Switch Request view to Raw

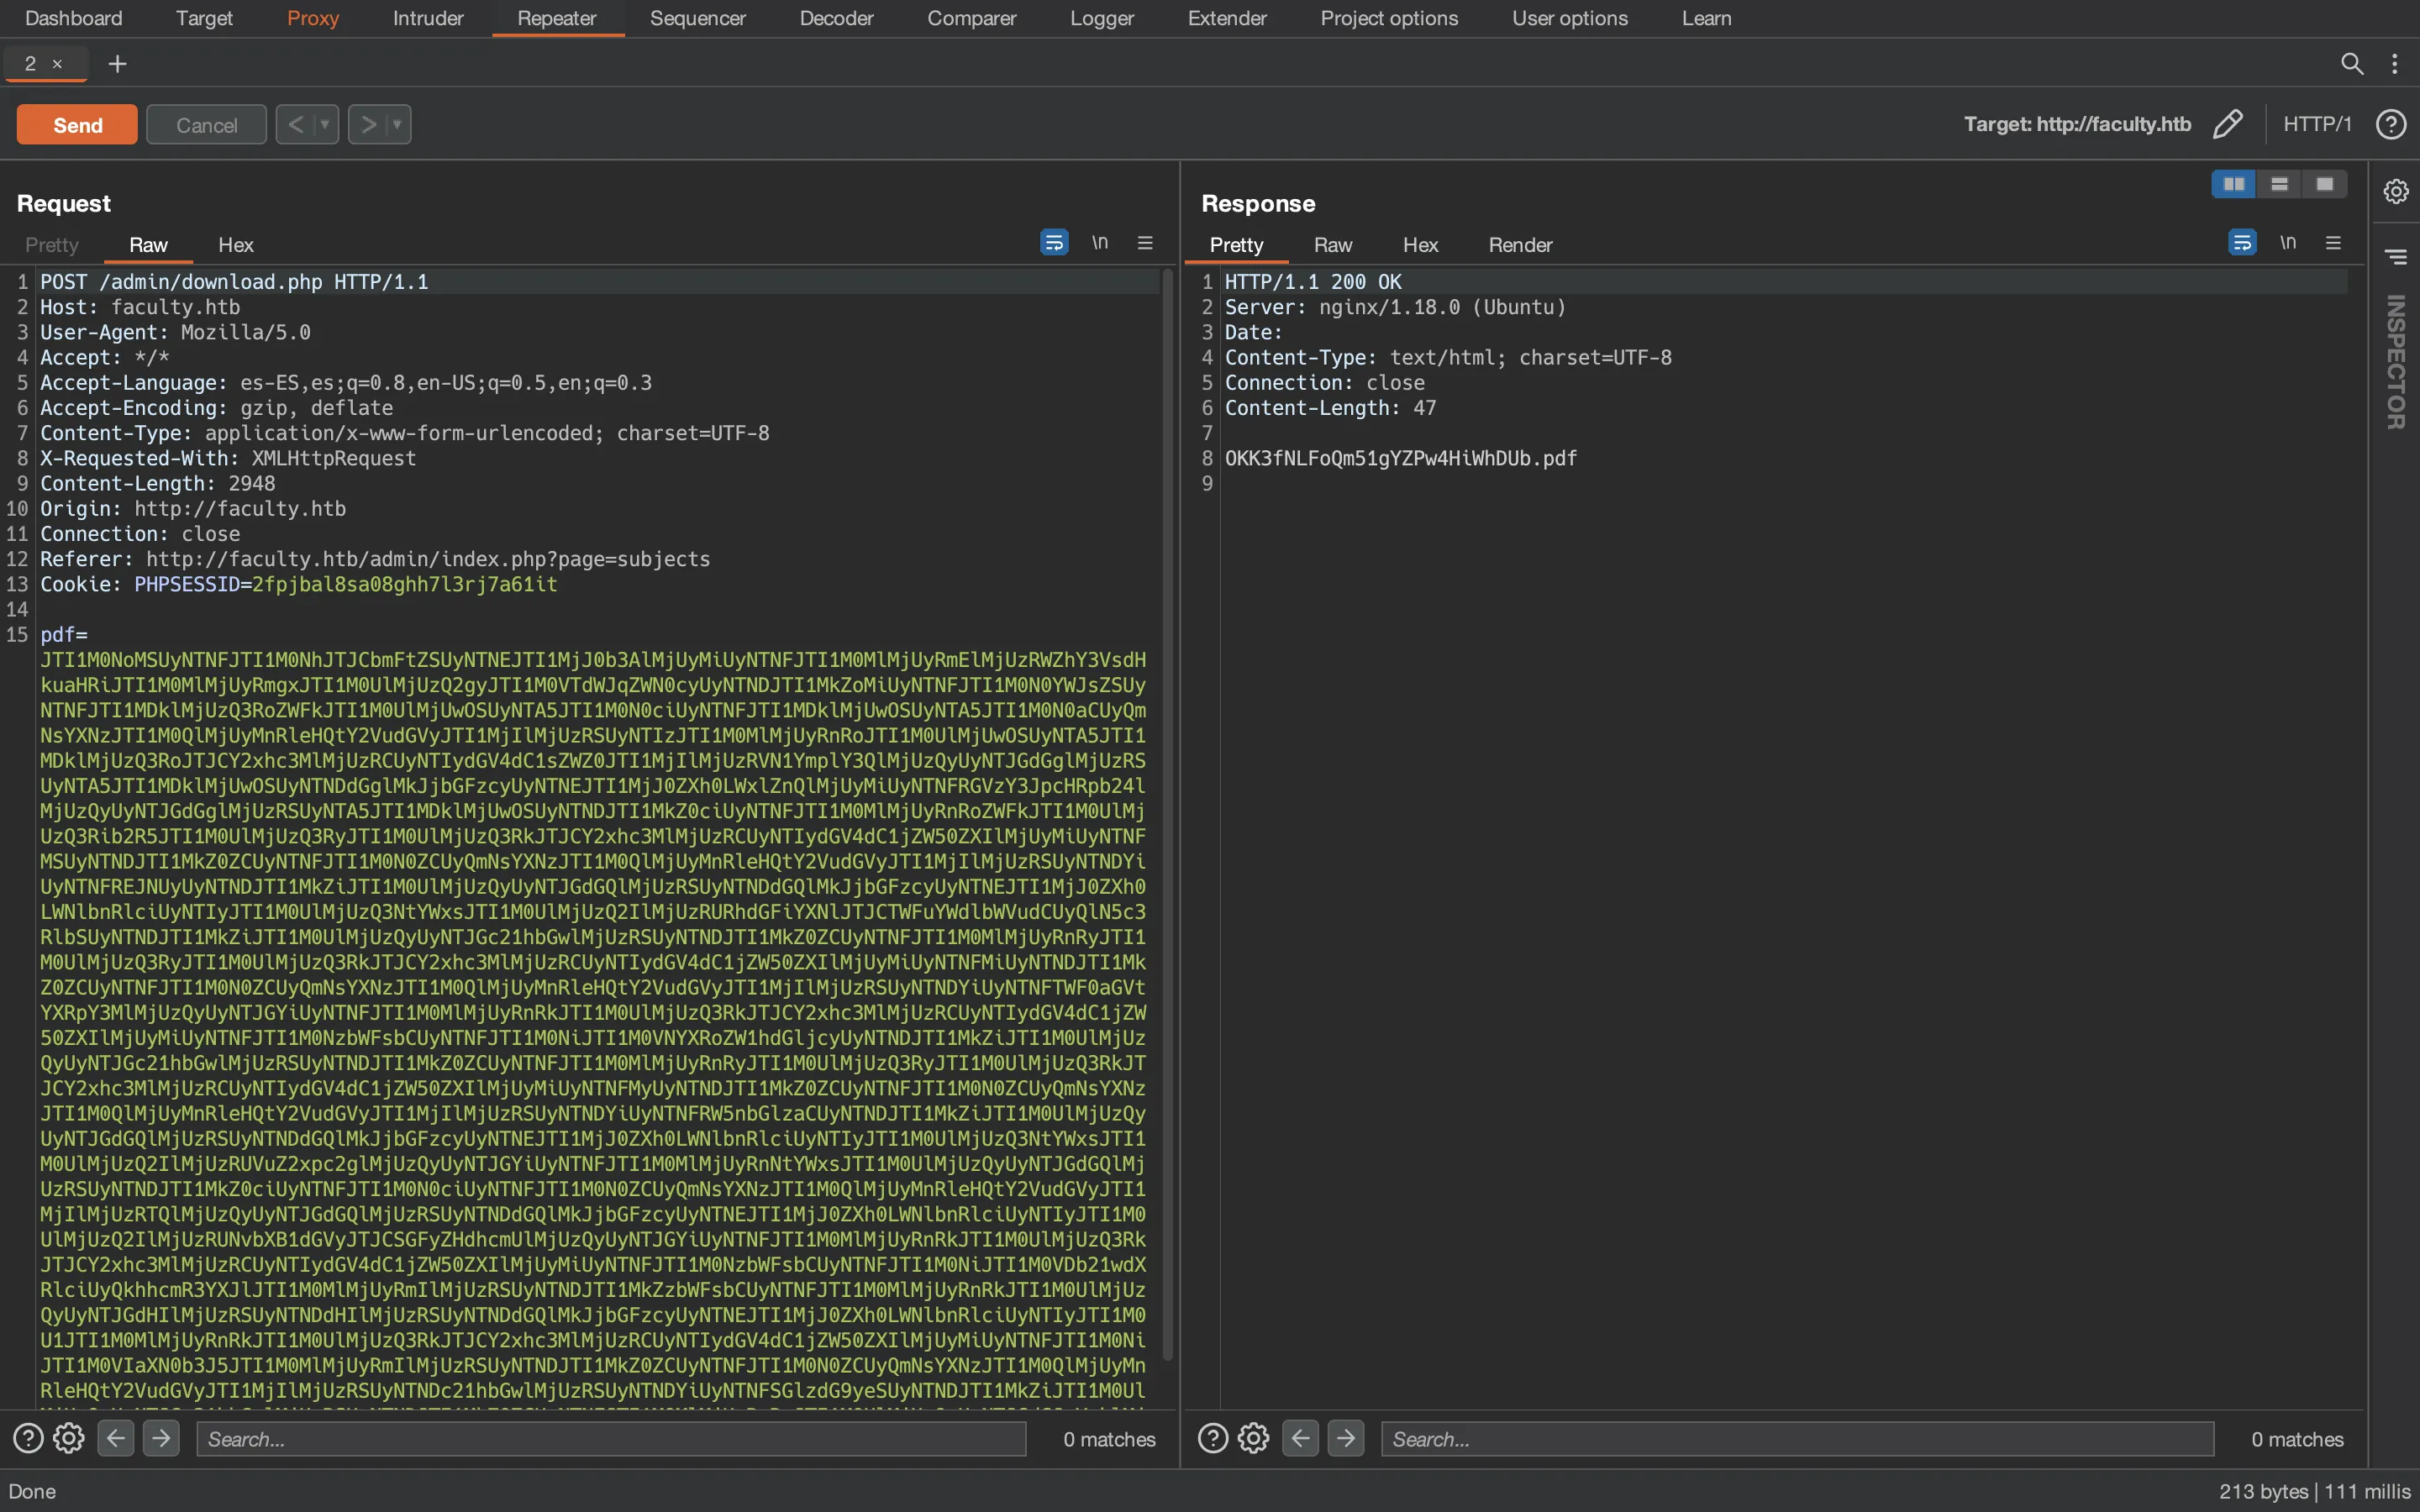click(148, 245)
